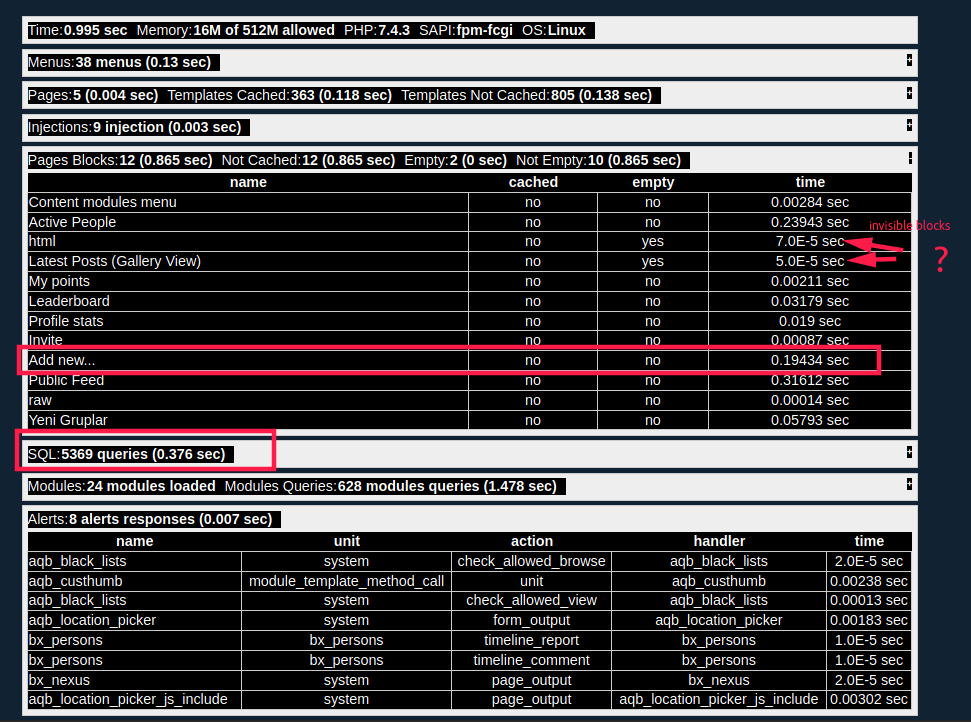Click the 'empty' column header in Pages Blocks
The width and height of the screenshot is (971, 722).
[653, 182]
